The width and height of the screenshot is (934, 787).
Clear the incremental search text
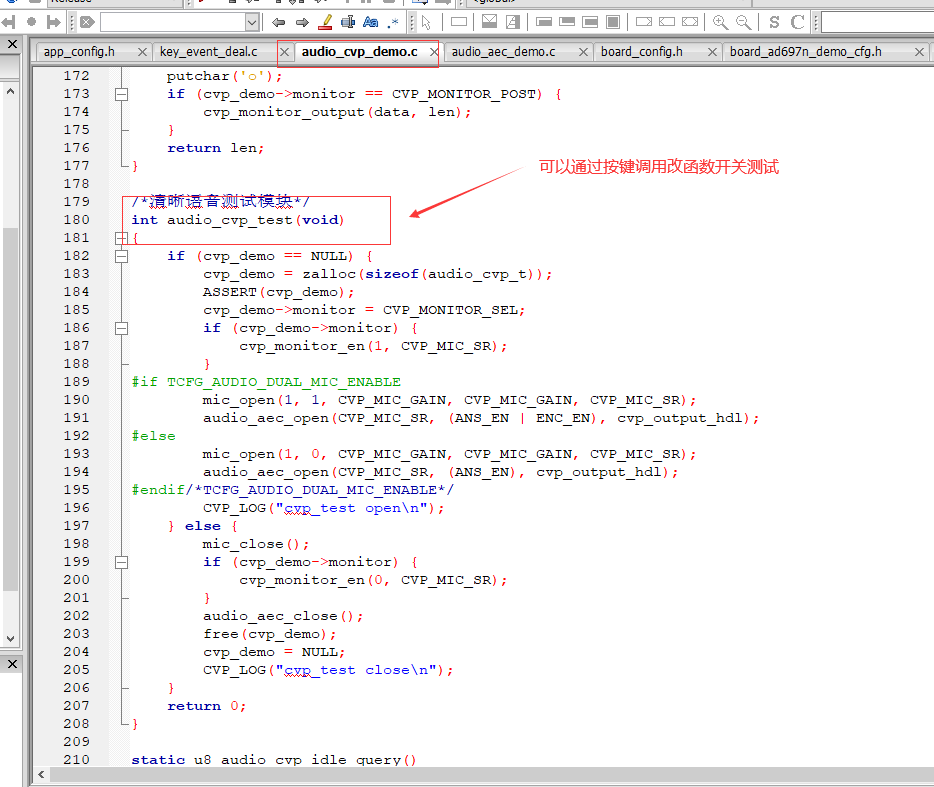(x=88, y=23)
